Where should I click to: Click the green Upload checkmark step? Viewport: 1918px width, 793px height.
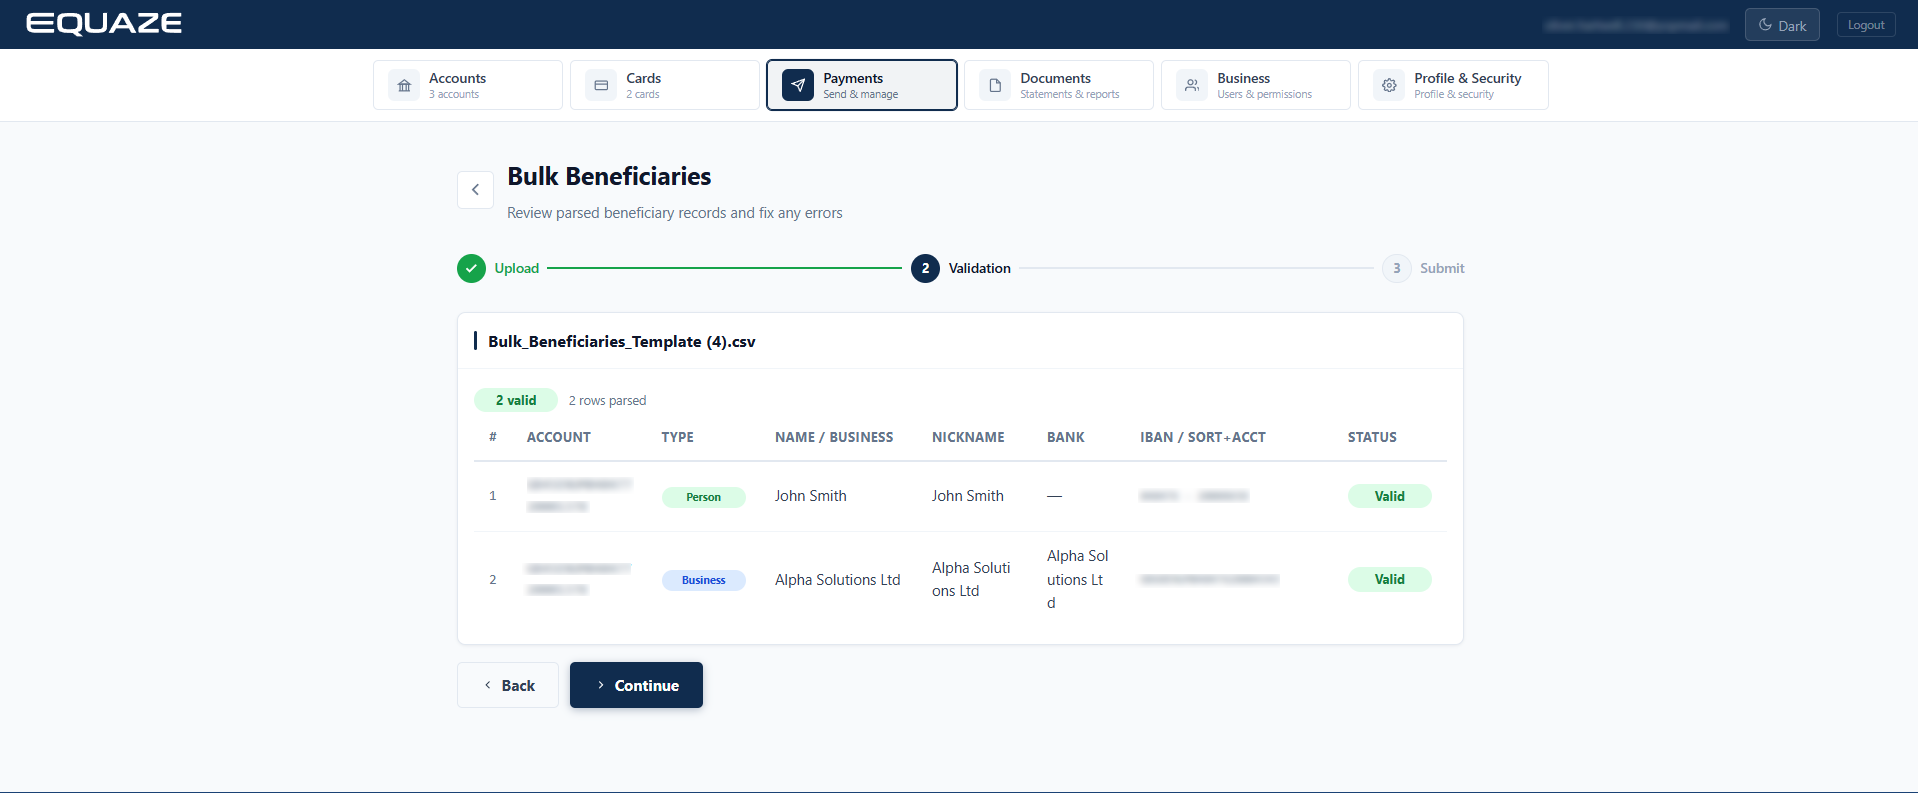pos(471,268)
